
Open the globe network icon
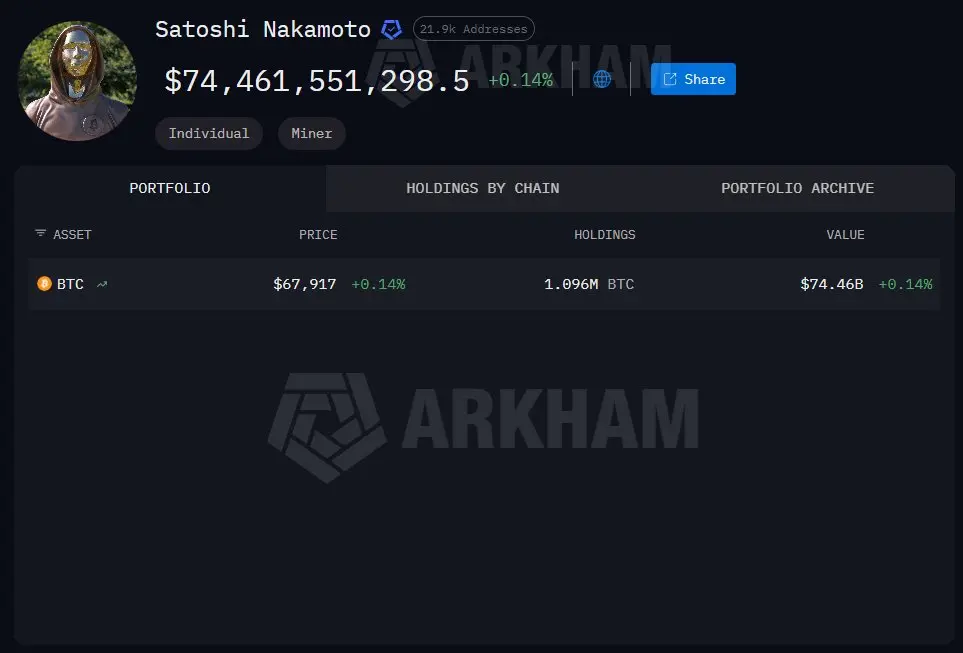click(x=602, y=79)
